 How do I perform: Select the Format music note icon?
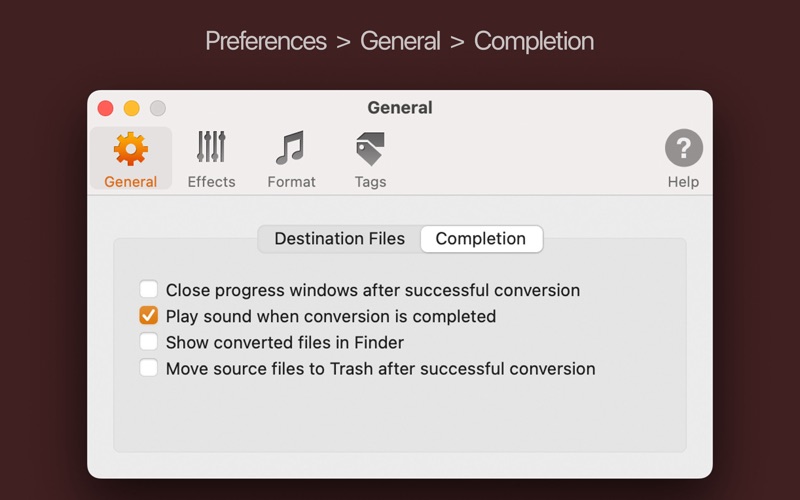tap(291, 148)
